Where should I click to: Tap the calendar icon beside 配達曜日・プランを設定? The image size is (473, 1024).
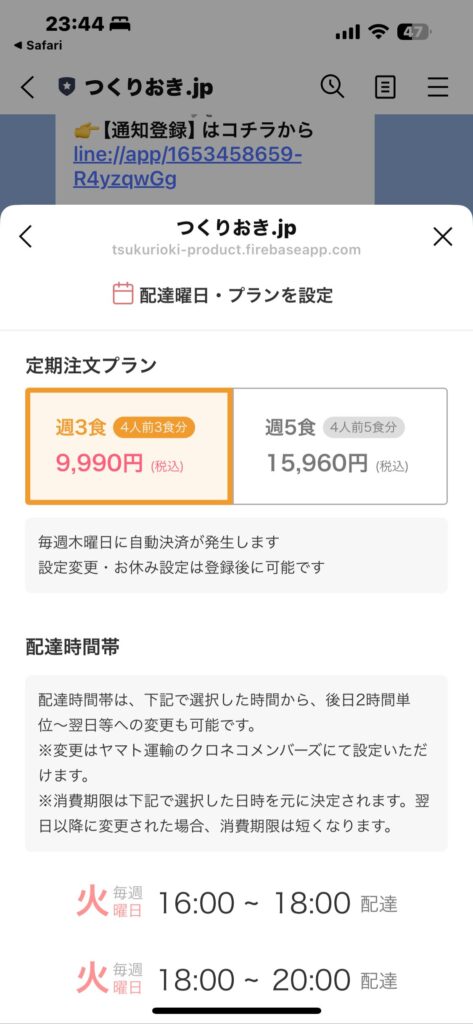click(x=123, y=294)
